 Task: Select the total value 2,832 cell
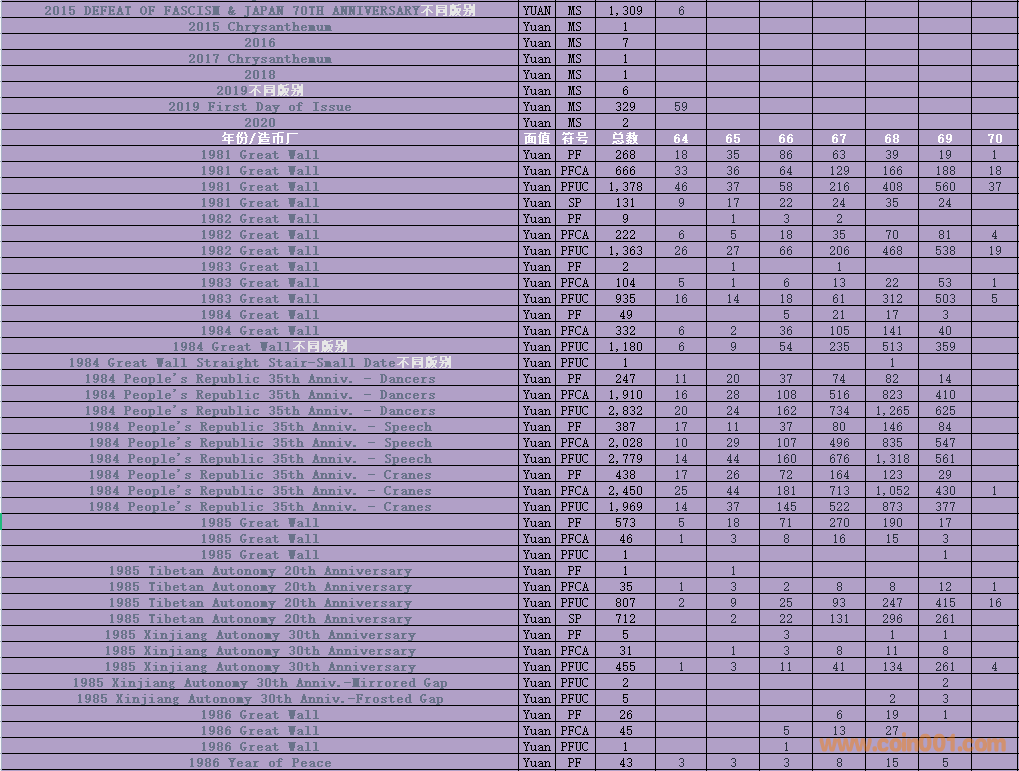(x=625, y=411)
